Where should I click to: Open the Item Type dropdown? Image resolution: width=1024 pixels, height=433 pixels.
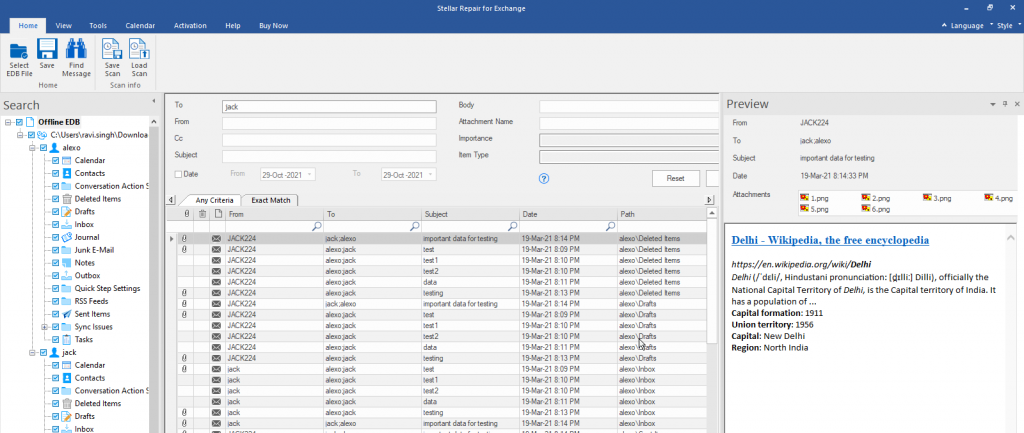[x=628, y=156]
